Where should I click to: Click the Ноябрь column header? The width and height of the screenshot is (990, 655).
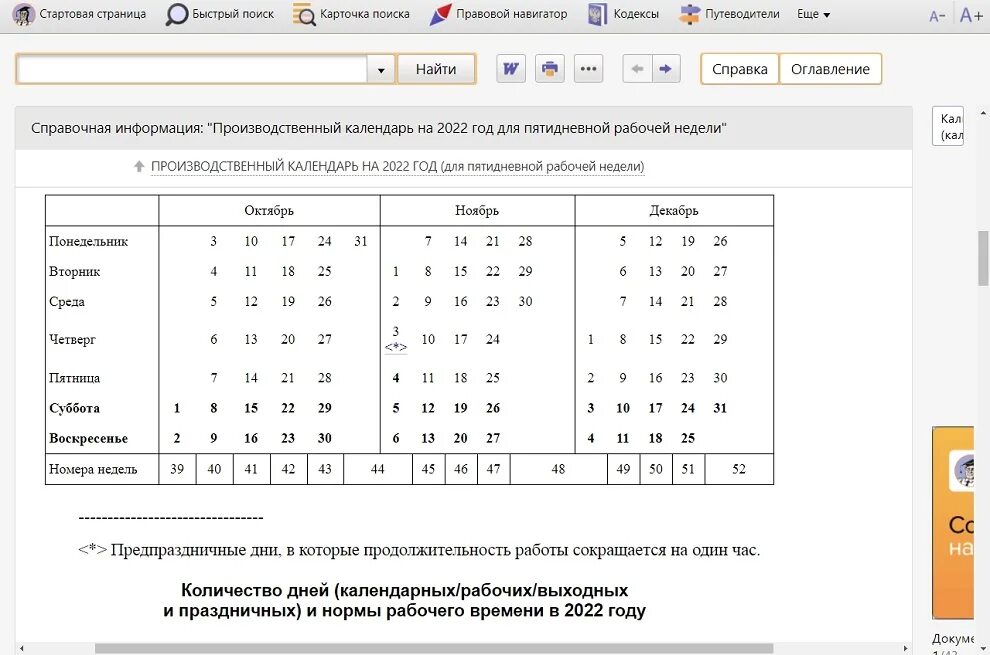point(477,210)
